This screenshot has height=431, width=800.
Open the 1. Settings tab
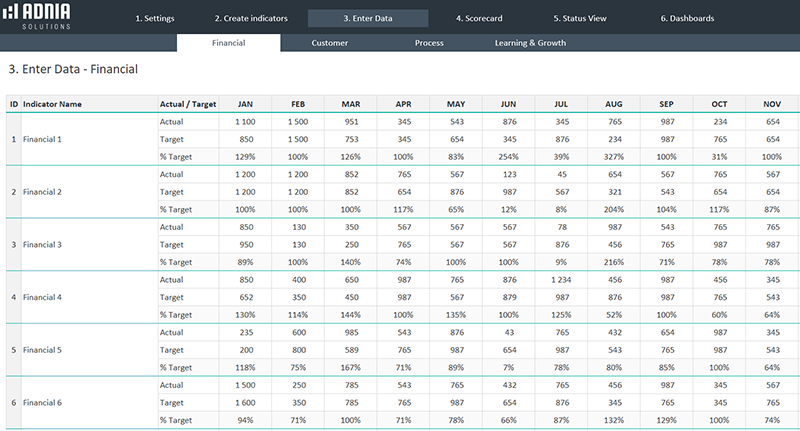(x=153, y=18)
